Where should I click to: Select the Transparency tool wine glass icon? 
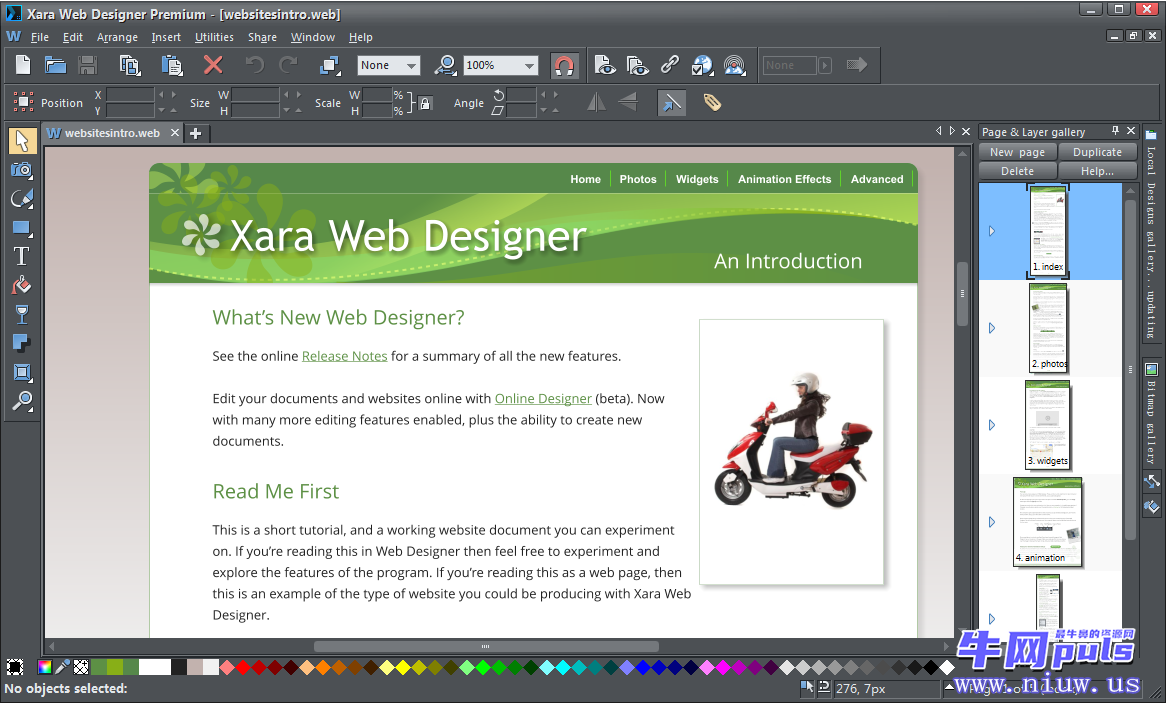(x=22, y=315)
